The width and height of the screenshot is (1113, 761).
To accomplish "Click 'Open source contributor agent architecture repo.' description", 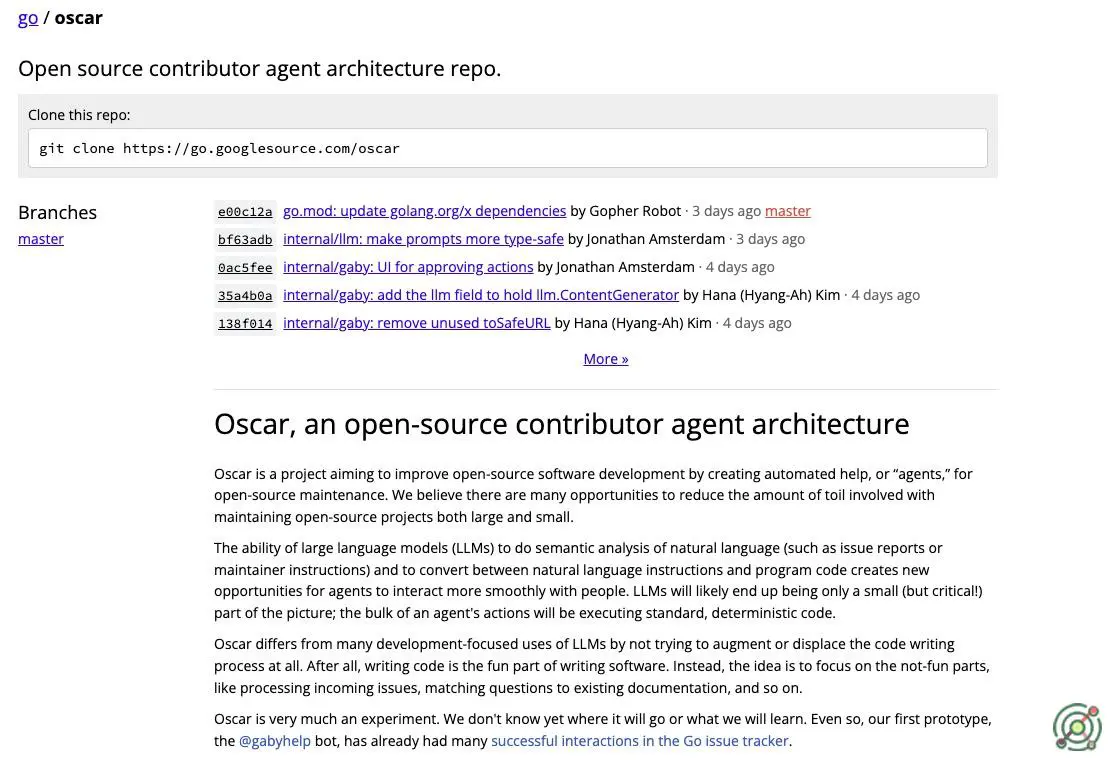I will coord(260,69).
